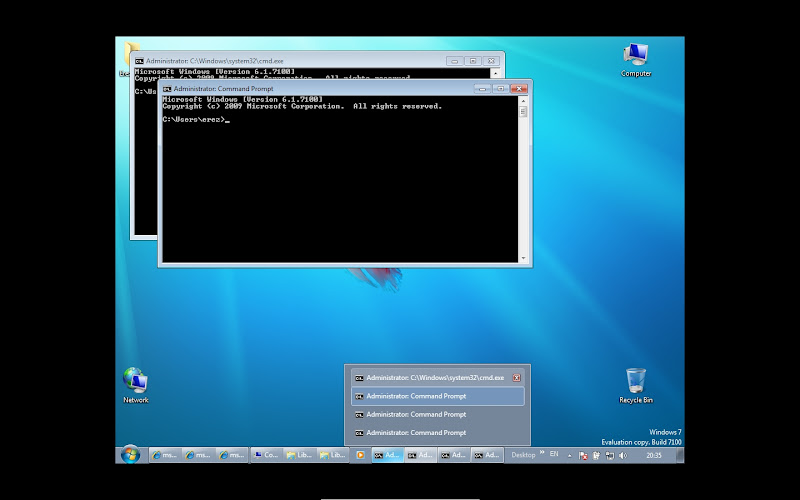
Task: Close the cmd.exe entry via its red X
Action: [516, 378]
